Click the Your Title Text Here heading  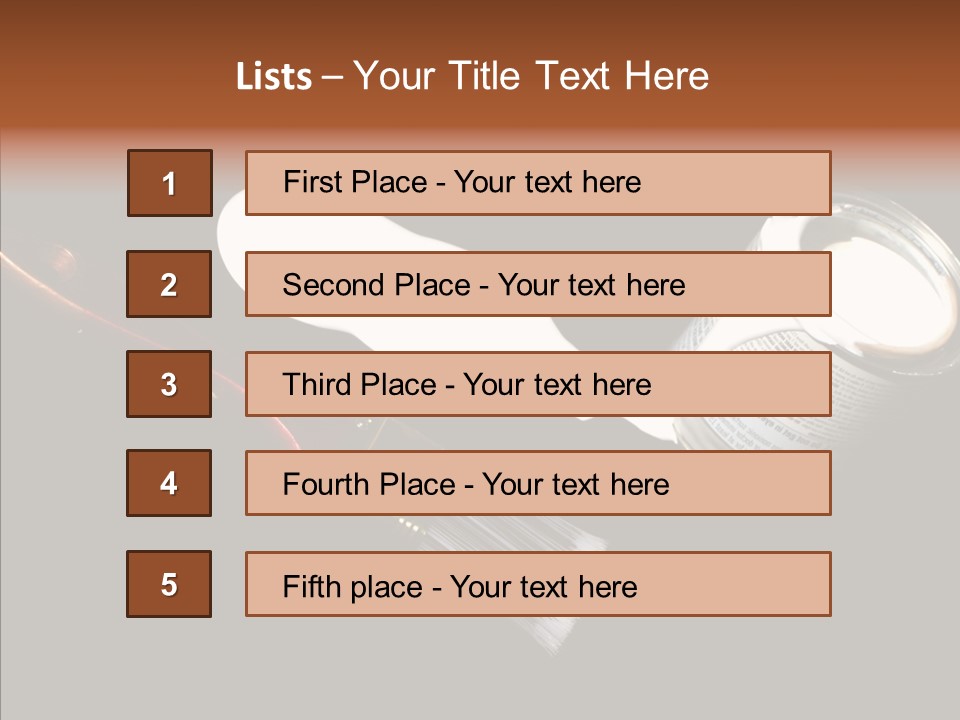[x=531, y=77]
